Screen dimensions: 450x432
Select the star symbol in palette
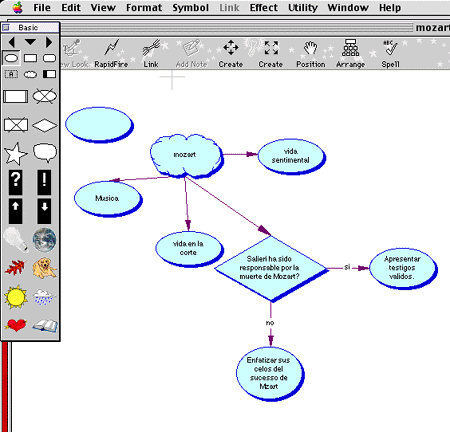tap(15, 154)
